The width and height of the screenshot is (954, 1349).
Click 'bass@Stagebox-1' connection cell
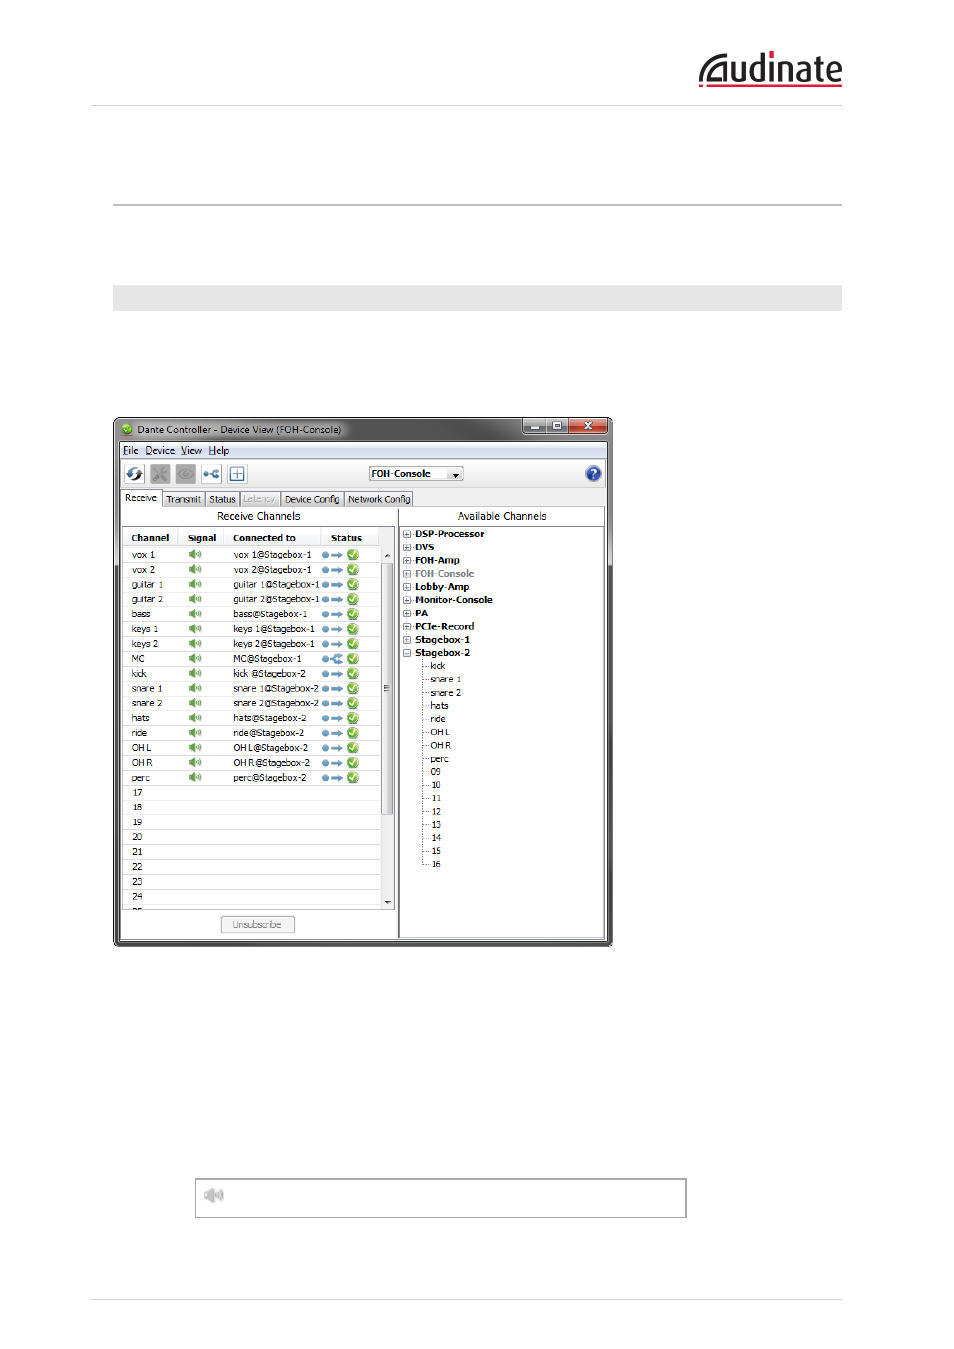pos(270,614)
